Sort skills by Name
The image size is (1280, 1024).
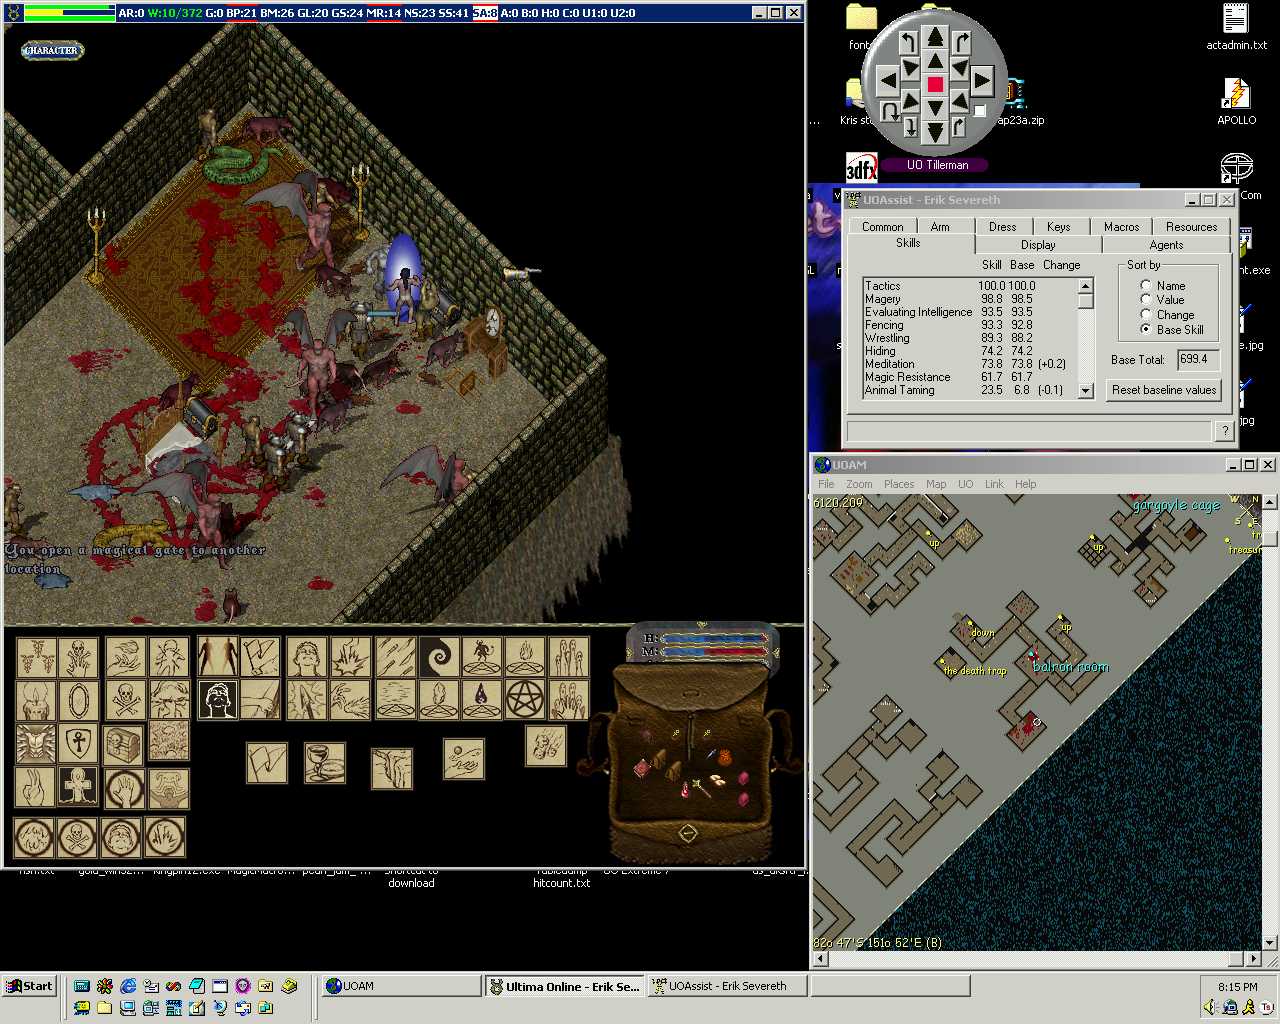tap(1146, 285)
